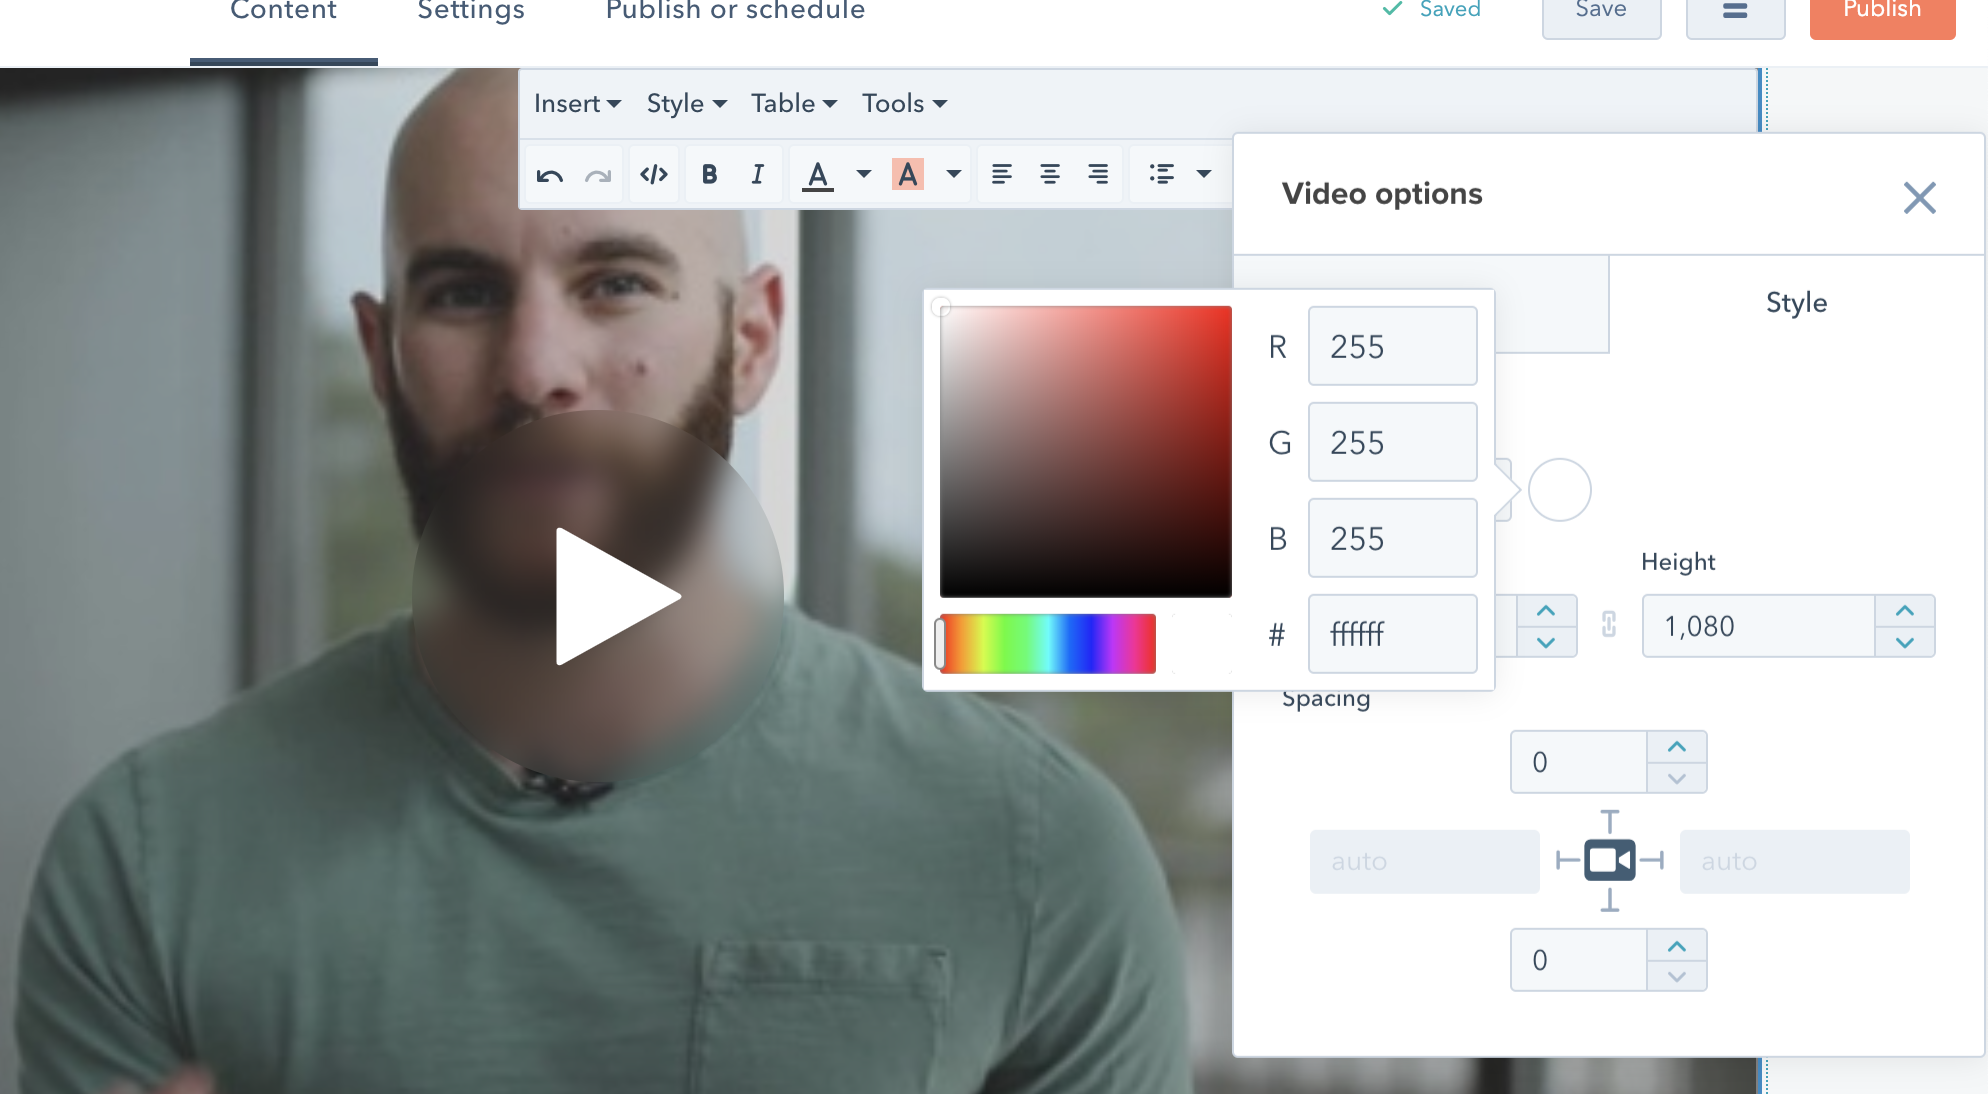
Task: Click the R value field
Action: click(x=1392, y=347)
